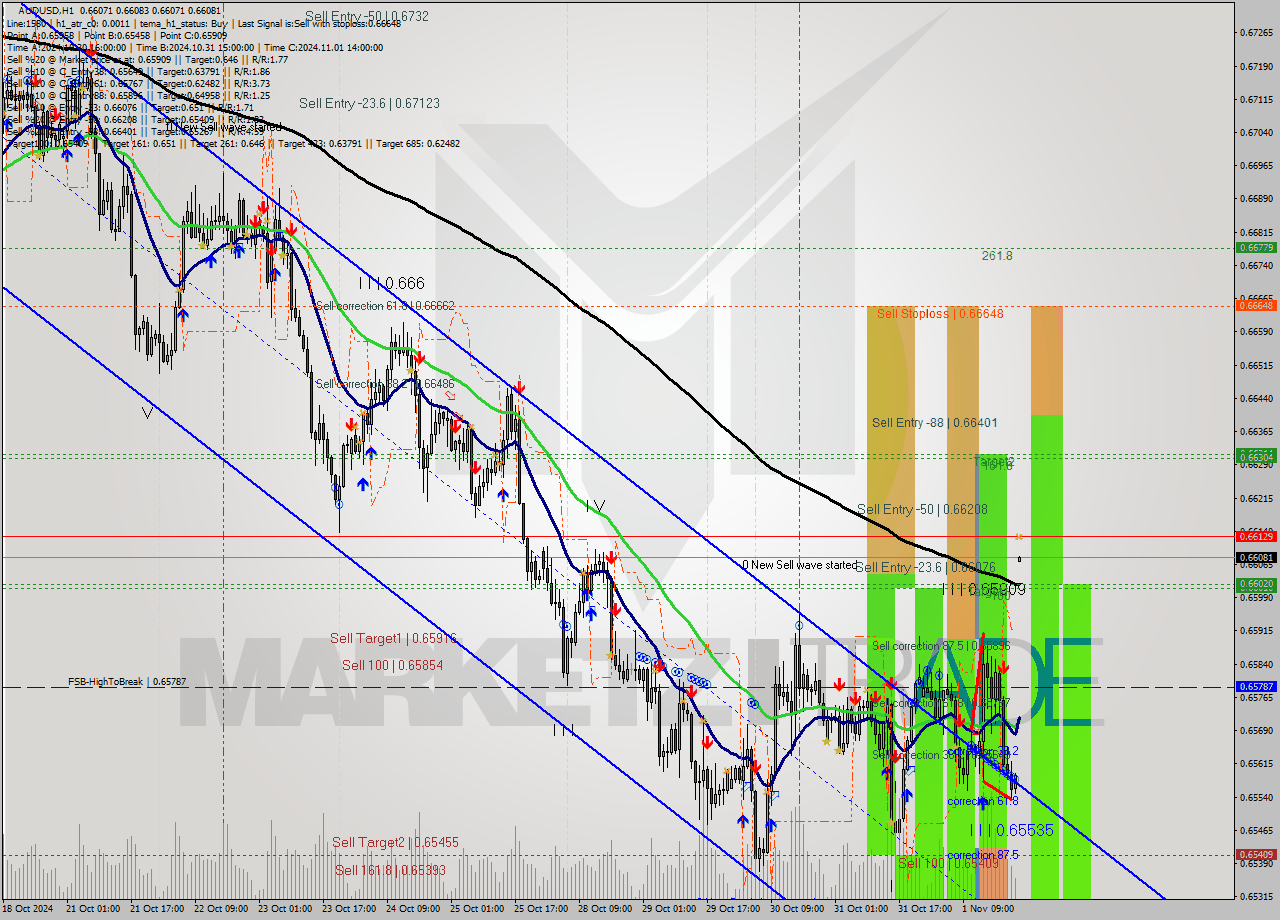
Task: Click the blue 'correction 61.8' label
Action: click(x=983, y=801)
